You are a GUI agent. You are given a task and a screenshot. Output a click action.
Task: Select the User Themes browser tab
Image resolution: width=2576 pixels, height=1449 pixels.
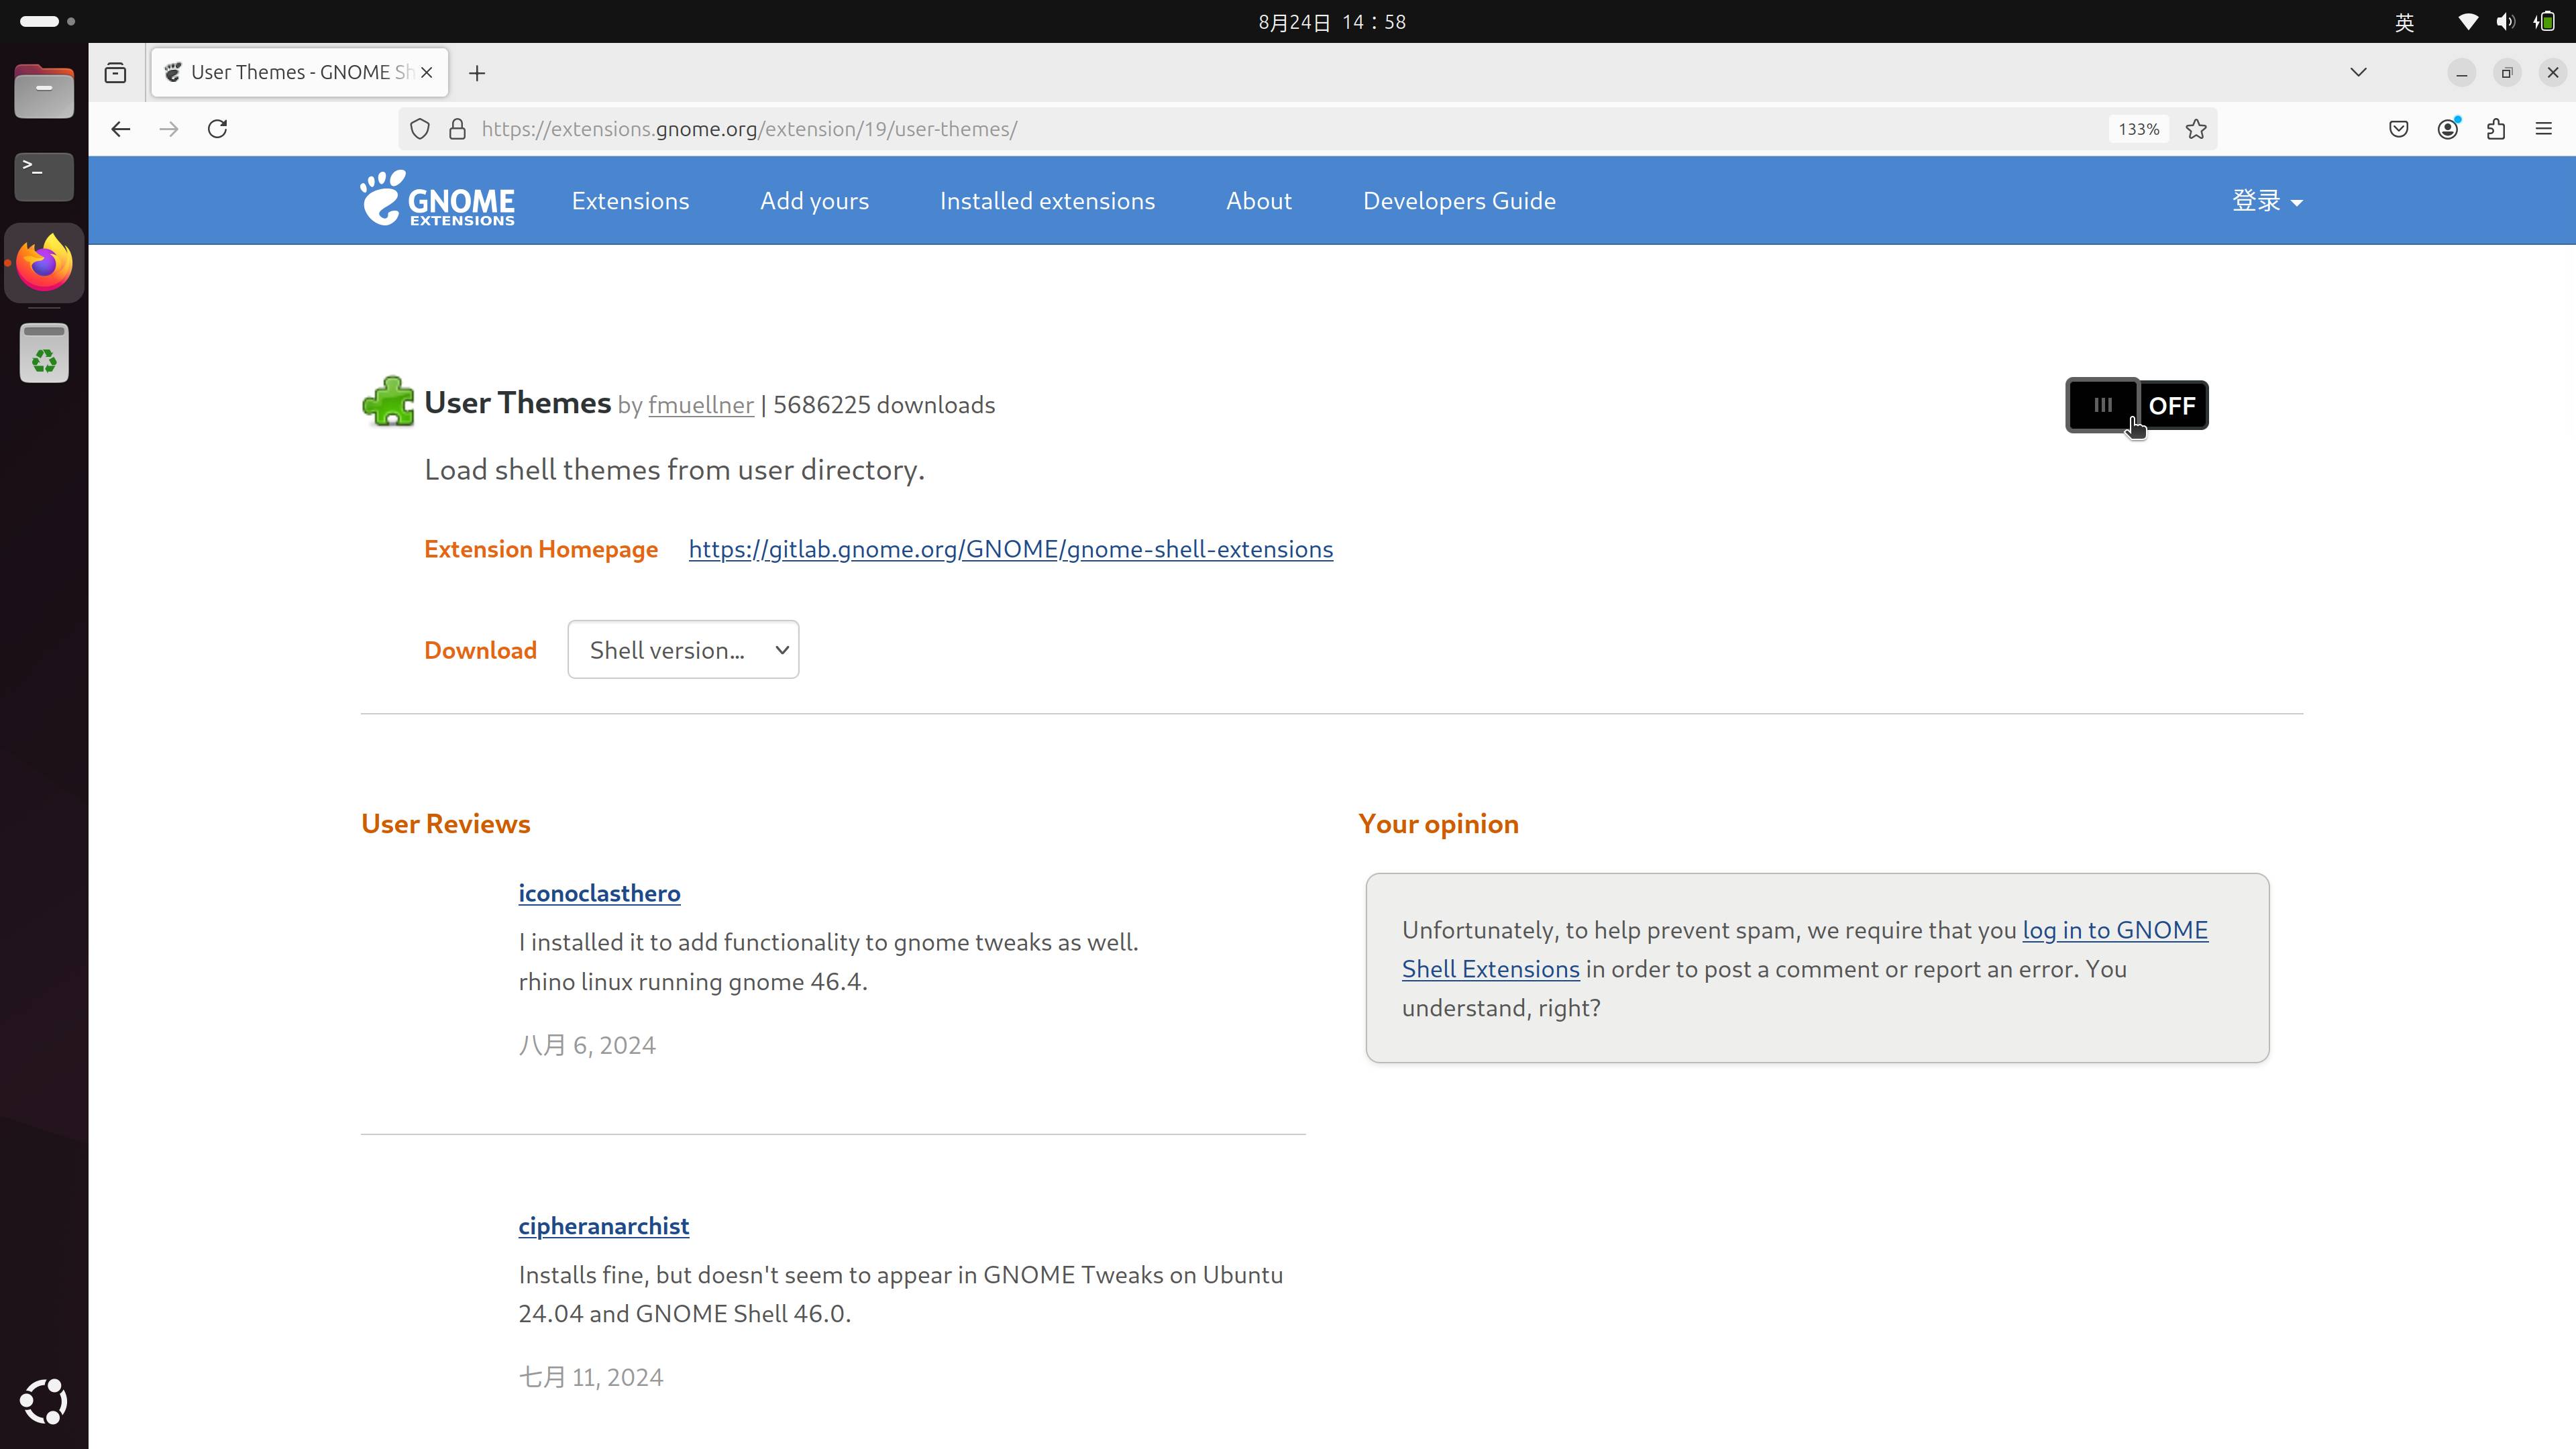pyautogui.click(x=300, y=72)
